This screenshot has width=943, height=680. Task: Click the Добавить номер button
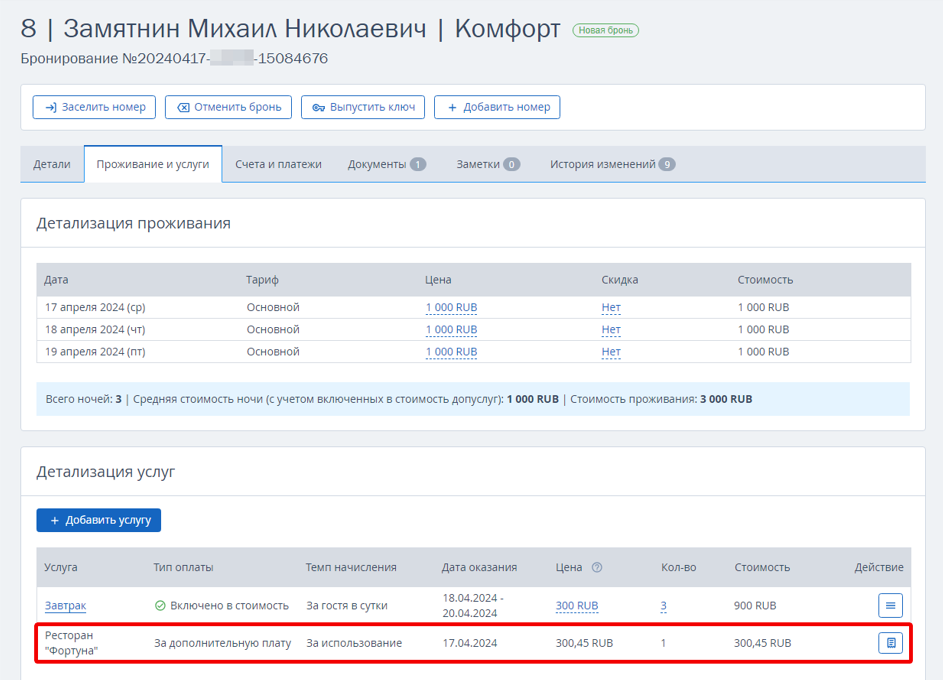pyautogui.click(x=497, y=107)
